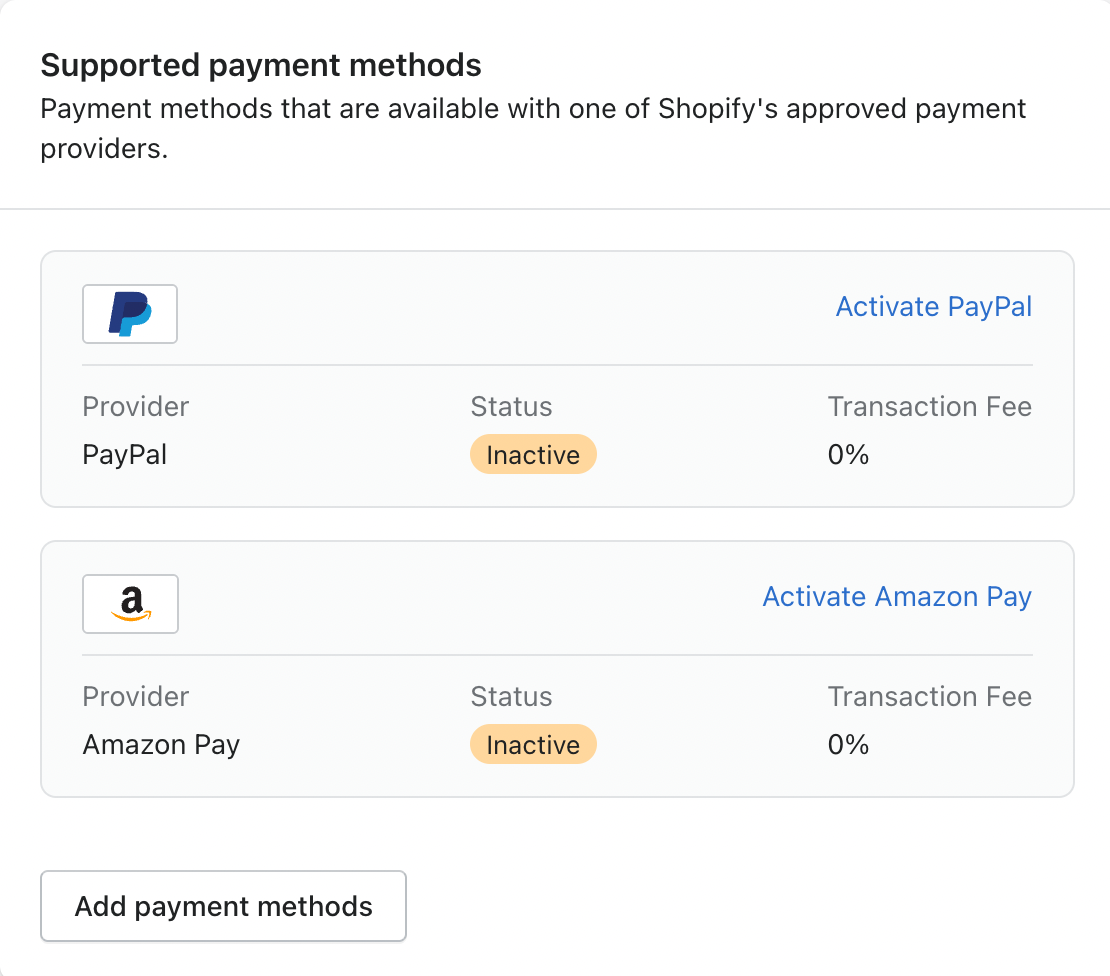Image resolution: width=1110 pixels, height=976 pixels.
Task: Click the Provider label in Amazon Pay card
Action: pos(135,697)
